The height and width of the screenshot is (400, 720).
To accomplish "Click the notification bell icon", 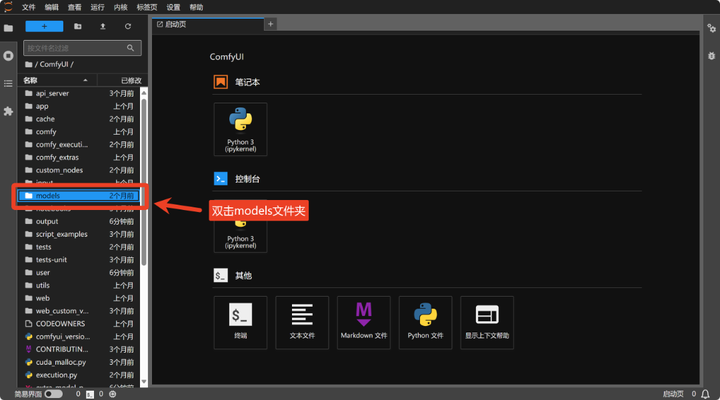I will [705, 394].
